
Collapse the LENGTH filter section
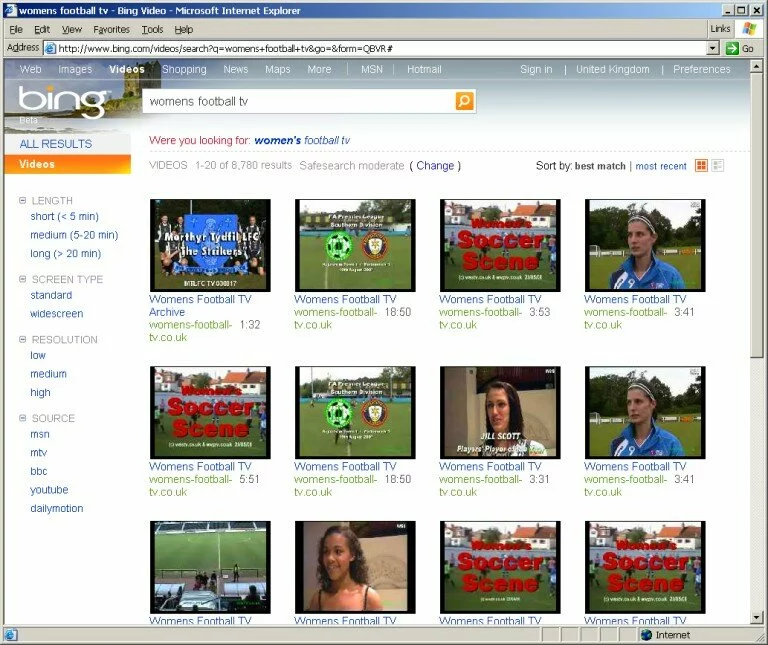(x=22, y=200)
